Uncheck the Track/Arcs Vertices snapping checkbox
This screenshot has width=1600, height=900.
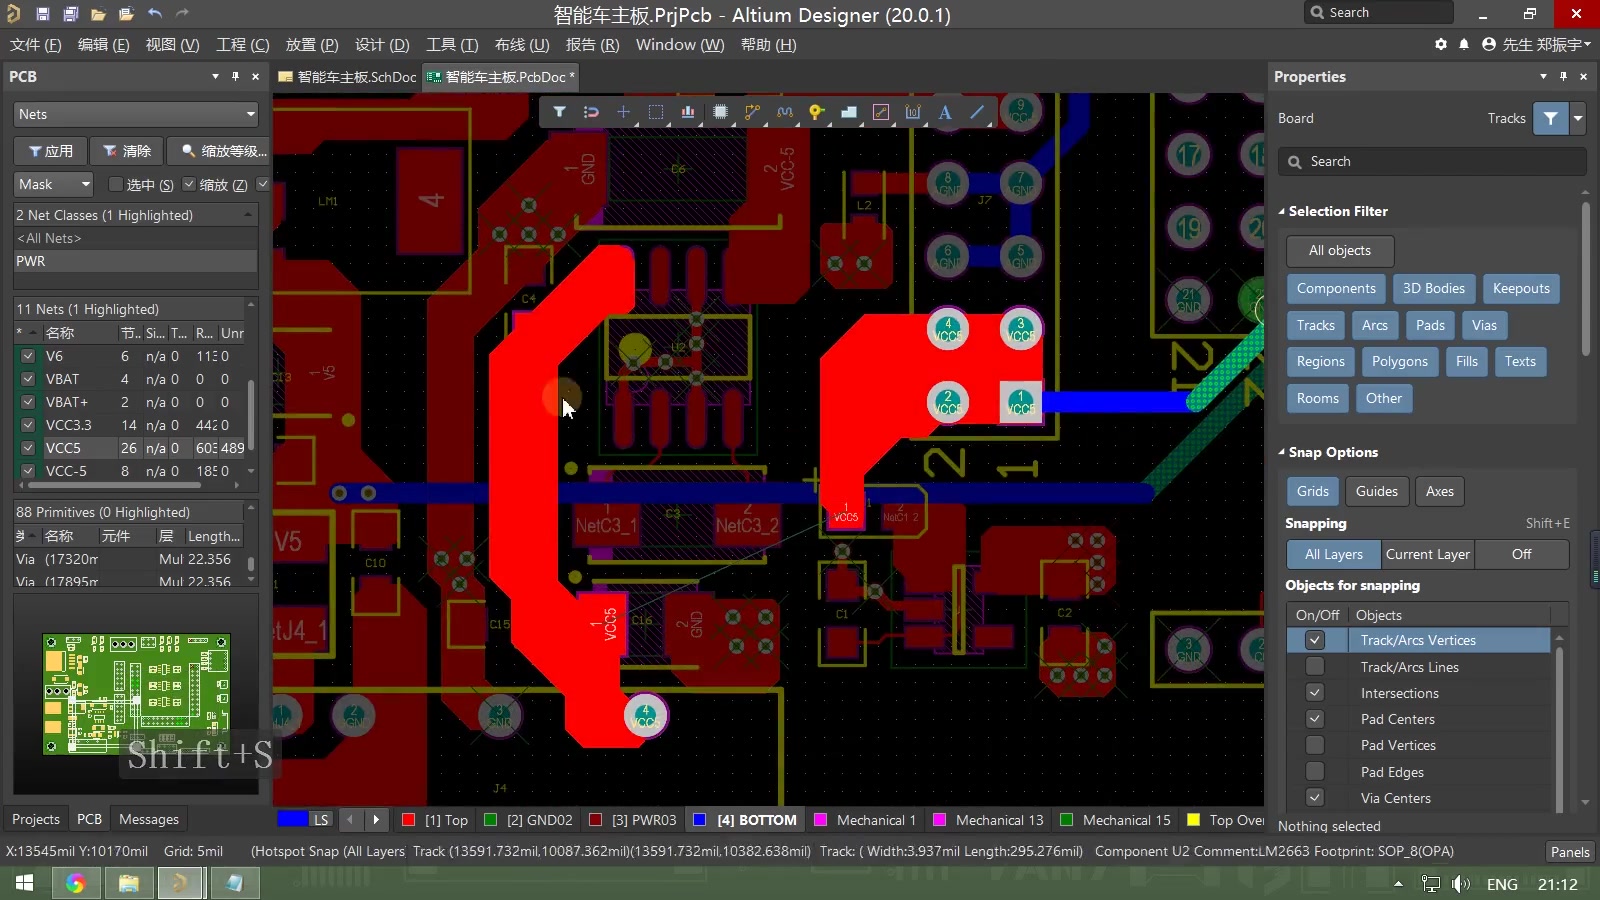[1315, 640]
